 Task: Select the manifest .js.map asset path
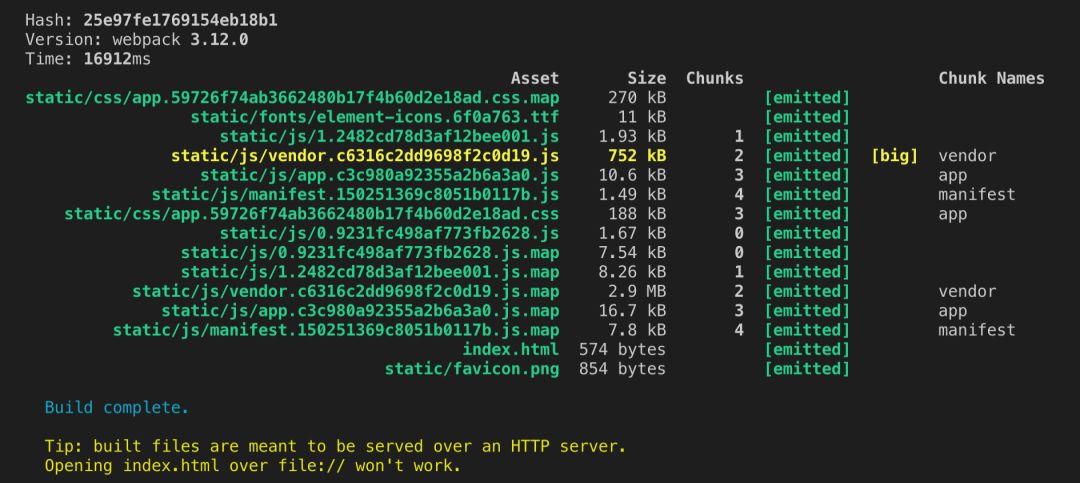[x=336, y=330]
